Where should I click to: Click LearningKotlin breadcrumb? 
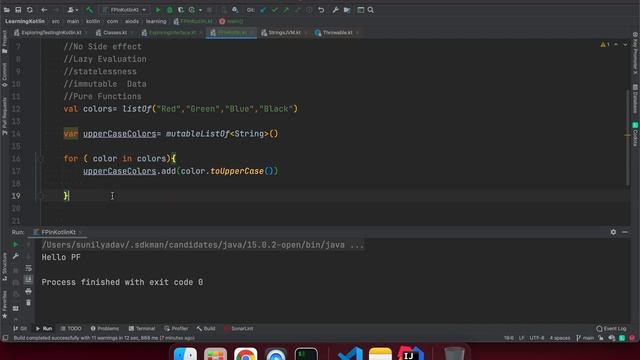[25, 21]
